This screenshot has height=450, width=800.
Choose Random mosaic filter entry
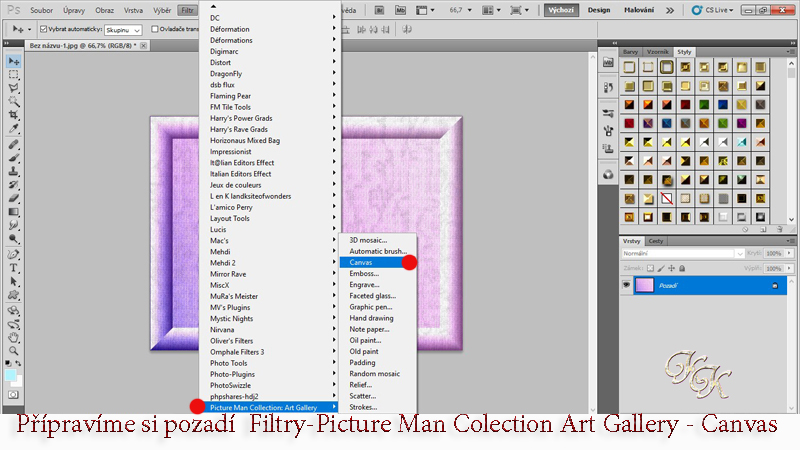[x=378, y=373]
